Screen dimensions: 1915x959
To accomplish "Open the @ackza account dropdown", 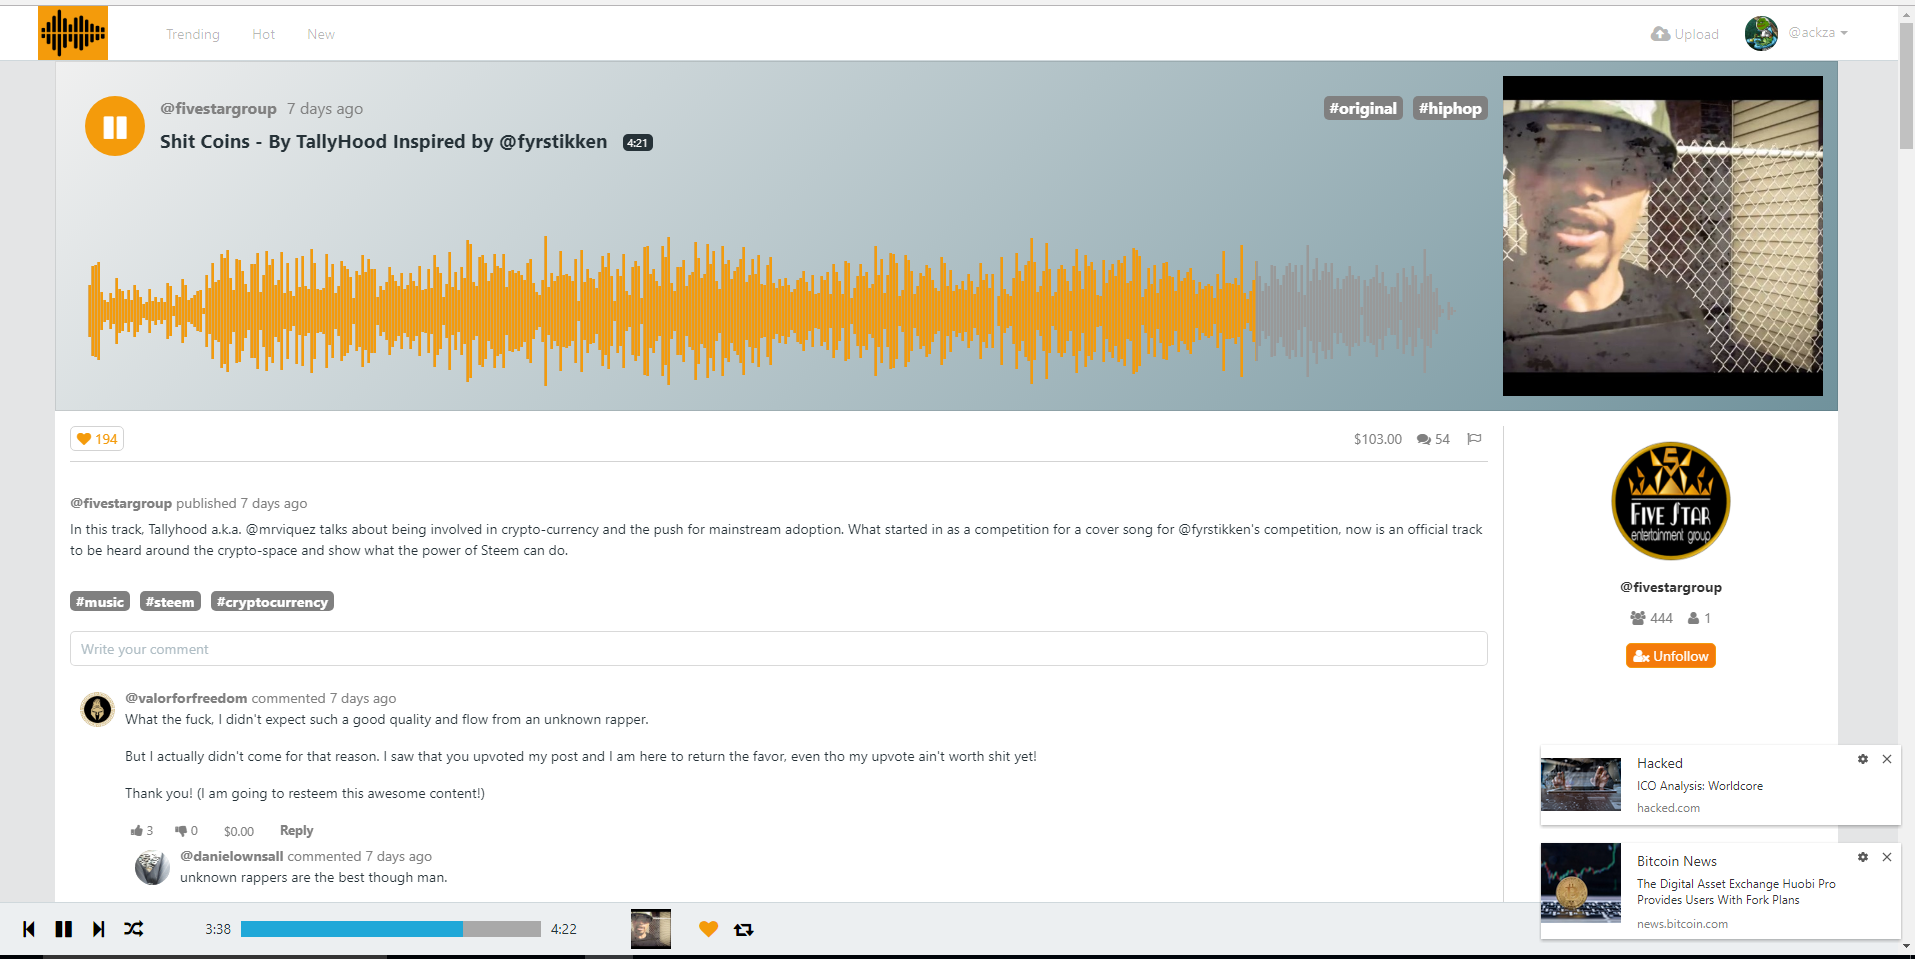I will pyautogui.click(x=1818, y=33).
